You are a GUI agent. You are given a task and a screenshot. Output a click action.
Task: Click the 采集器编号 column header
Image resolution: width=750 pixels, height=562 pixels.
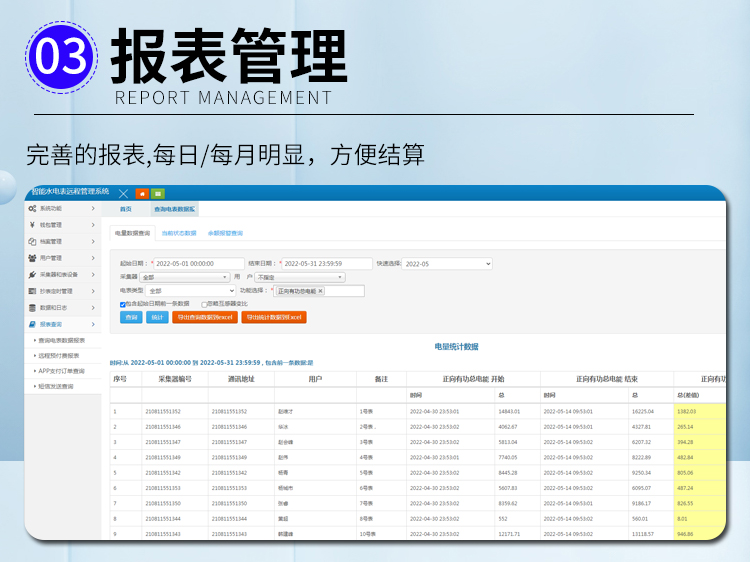[175, 379]
